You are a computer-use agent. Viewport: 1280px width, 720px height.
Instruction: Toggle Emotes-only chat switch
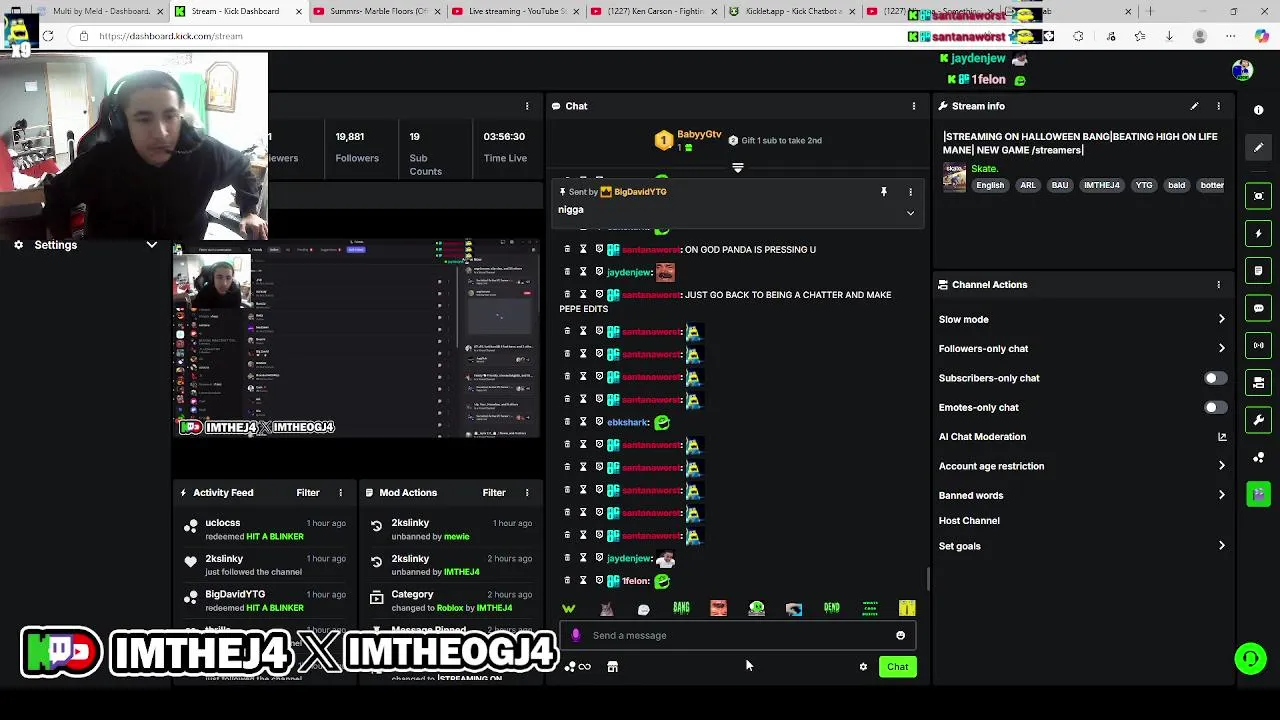(x=1215, y=408)
